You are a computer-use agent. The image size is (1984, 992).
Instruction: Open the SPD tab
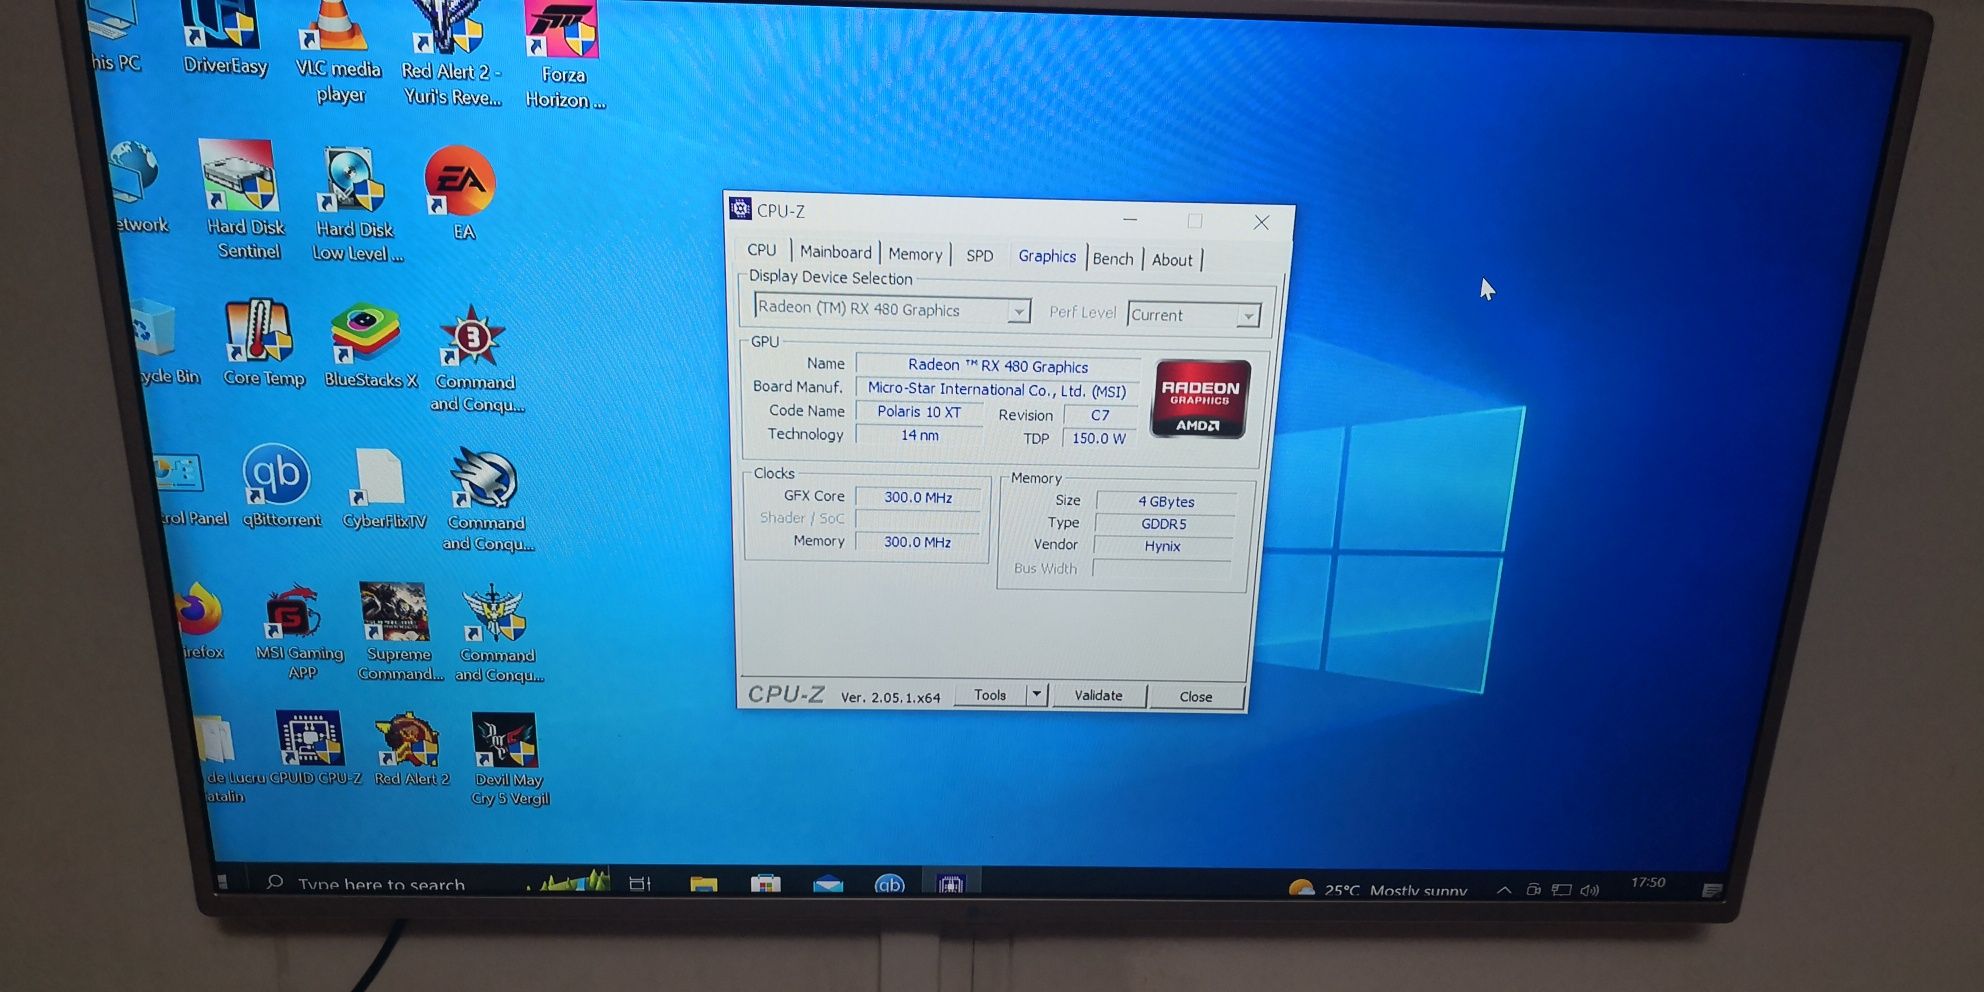980,256
